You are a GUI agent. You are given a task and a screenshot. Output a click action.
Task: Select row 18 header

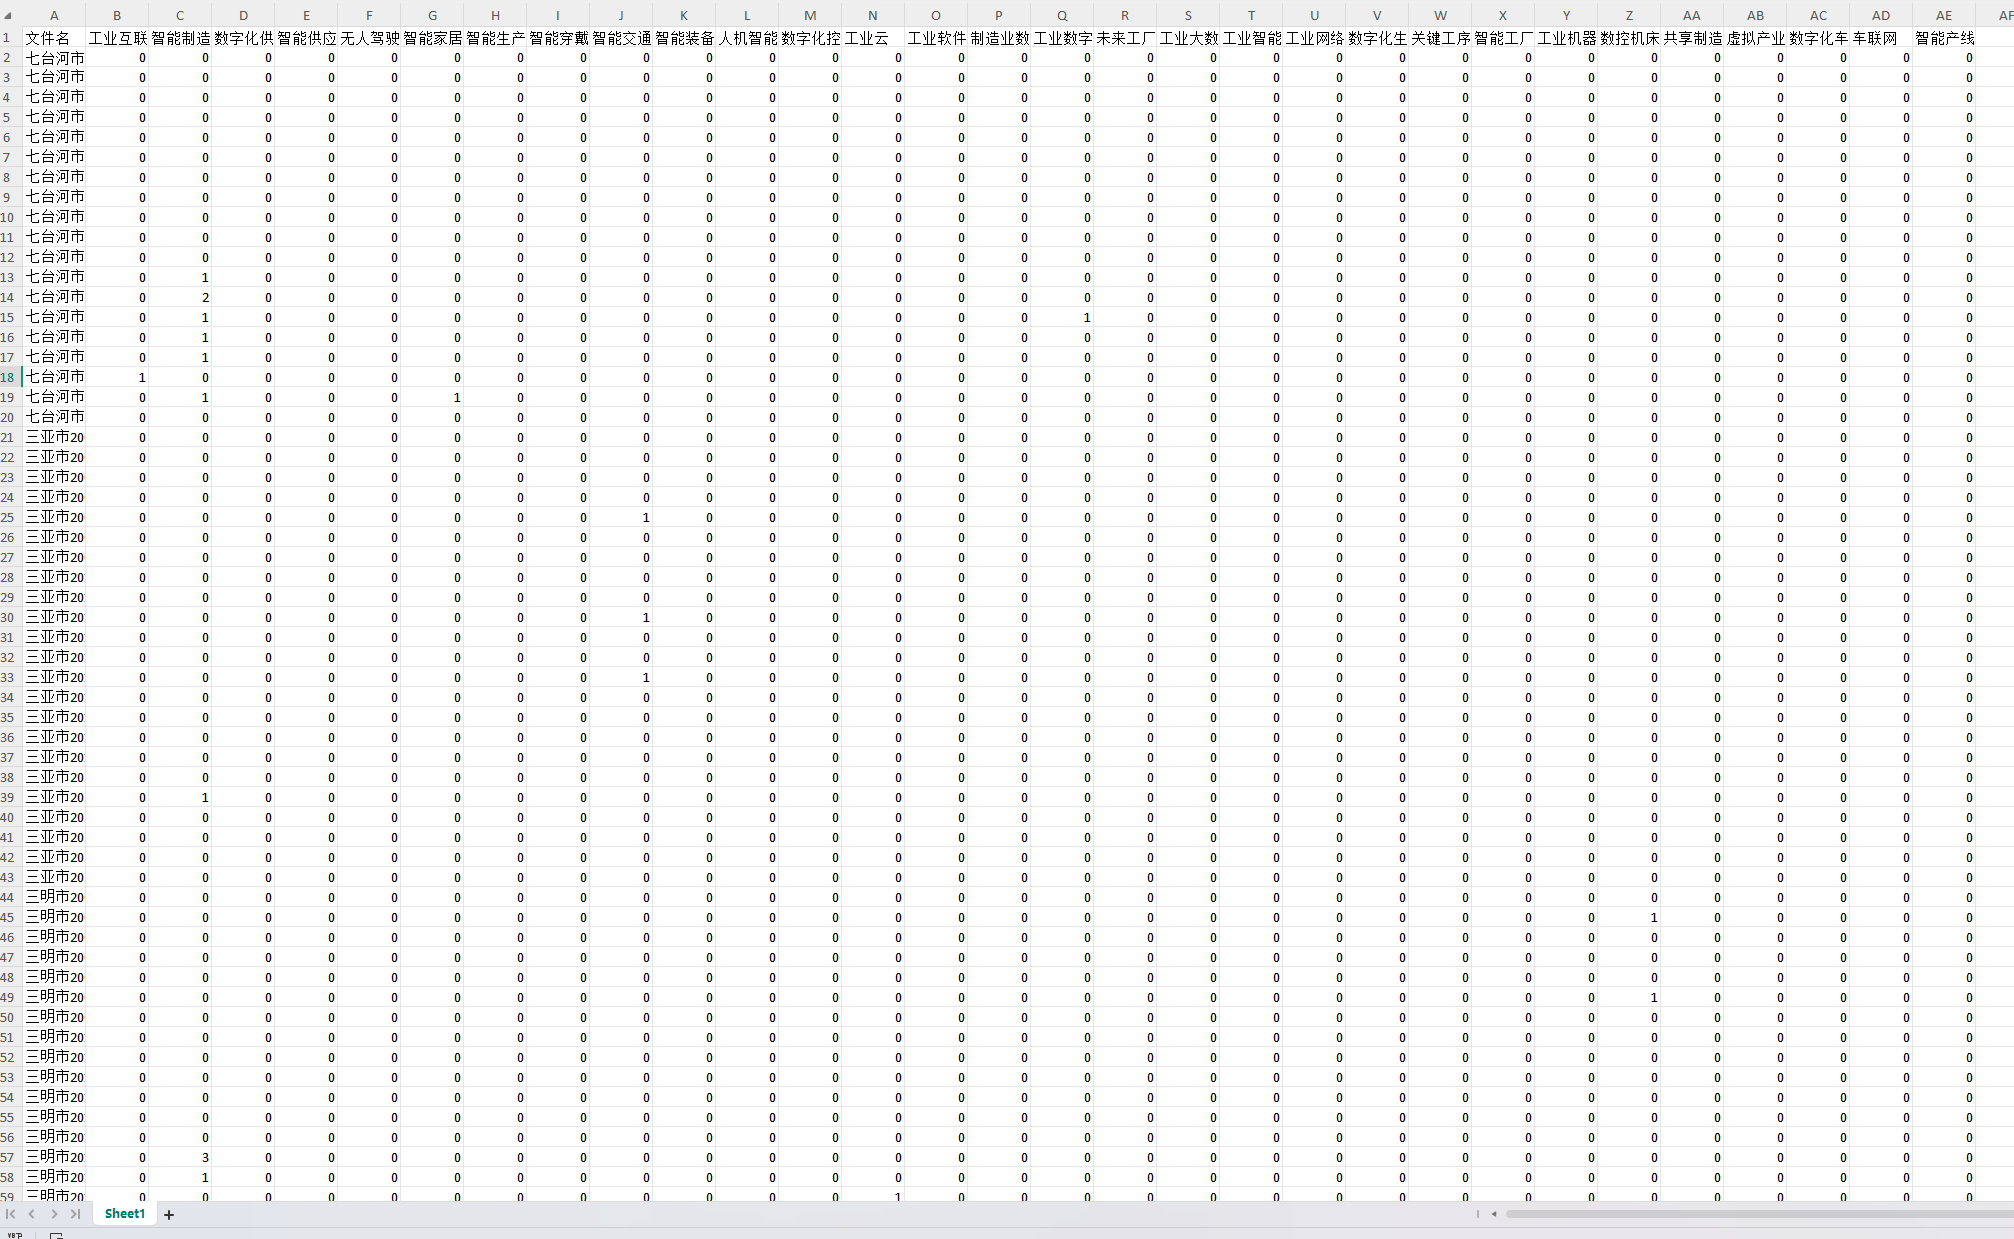pos(8,377)
